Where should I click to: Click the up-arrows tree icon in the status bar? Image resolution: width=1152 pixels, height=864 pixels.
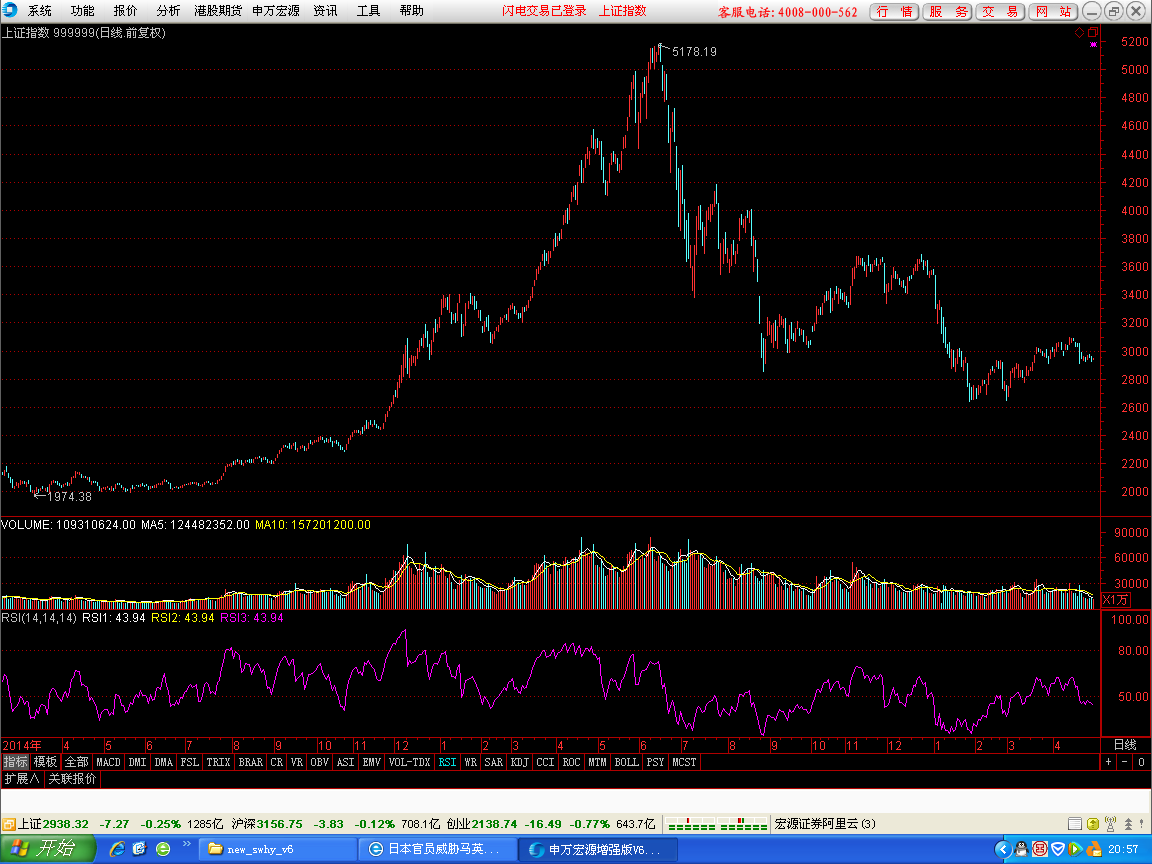(1128, 824)
